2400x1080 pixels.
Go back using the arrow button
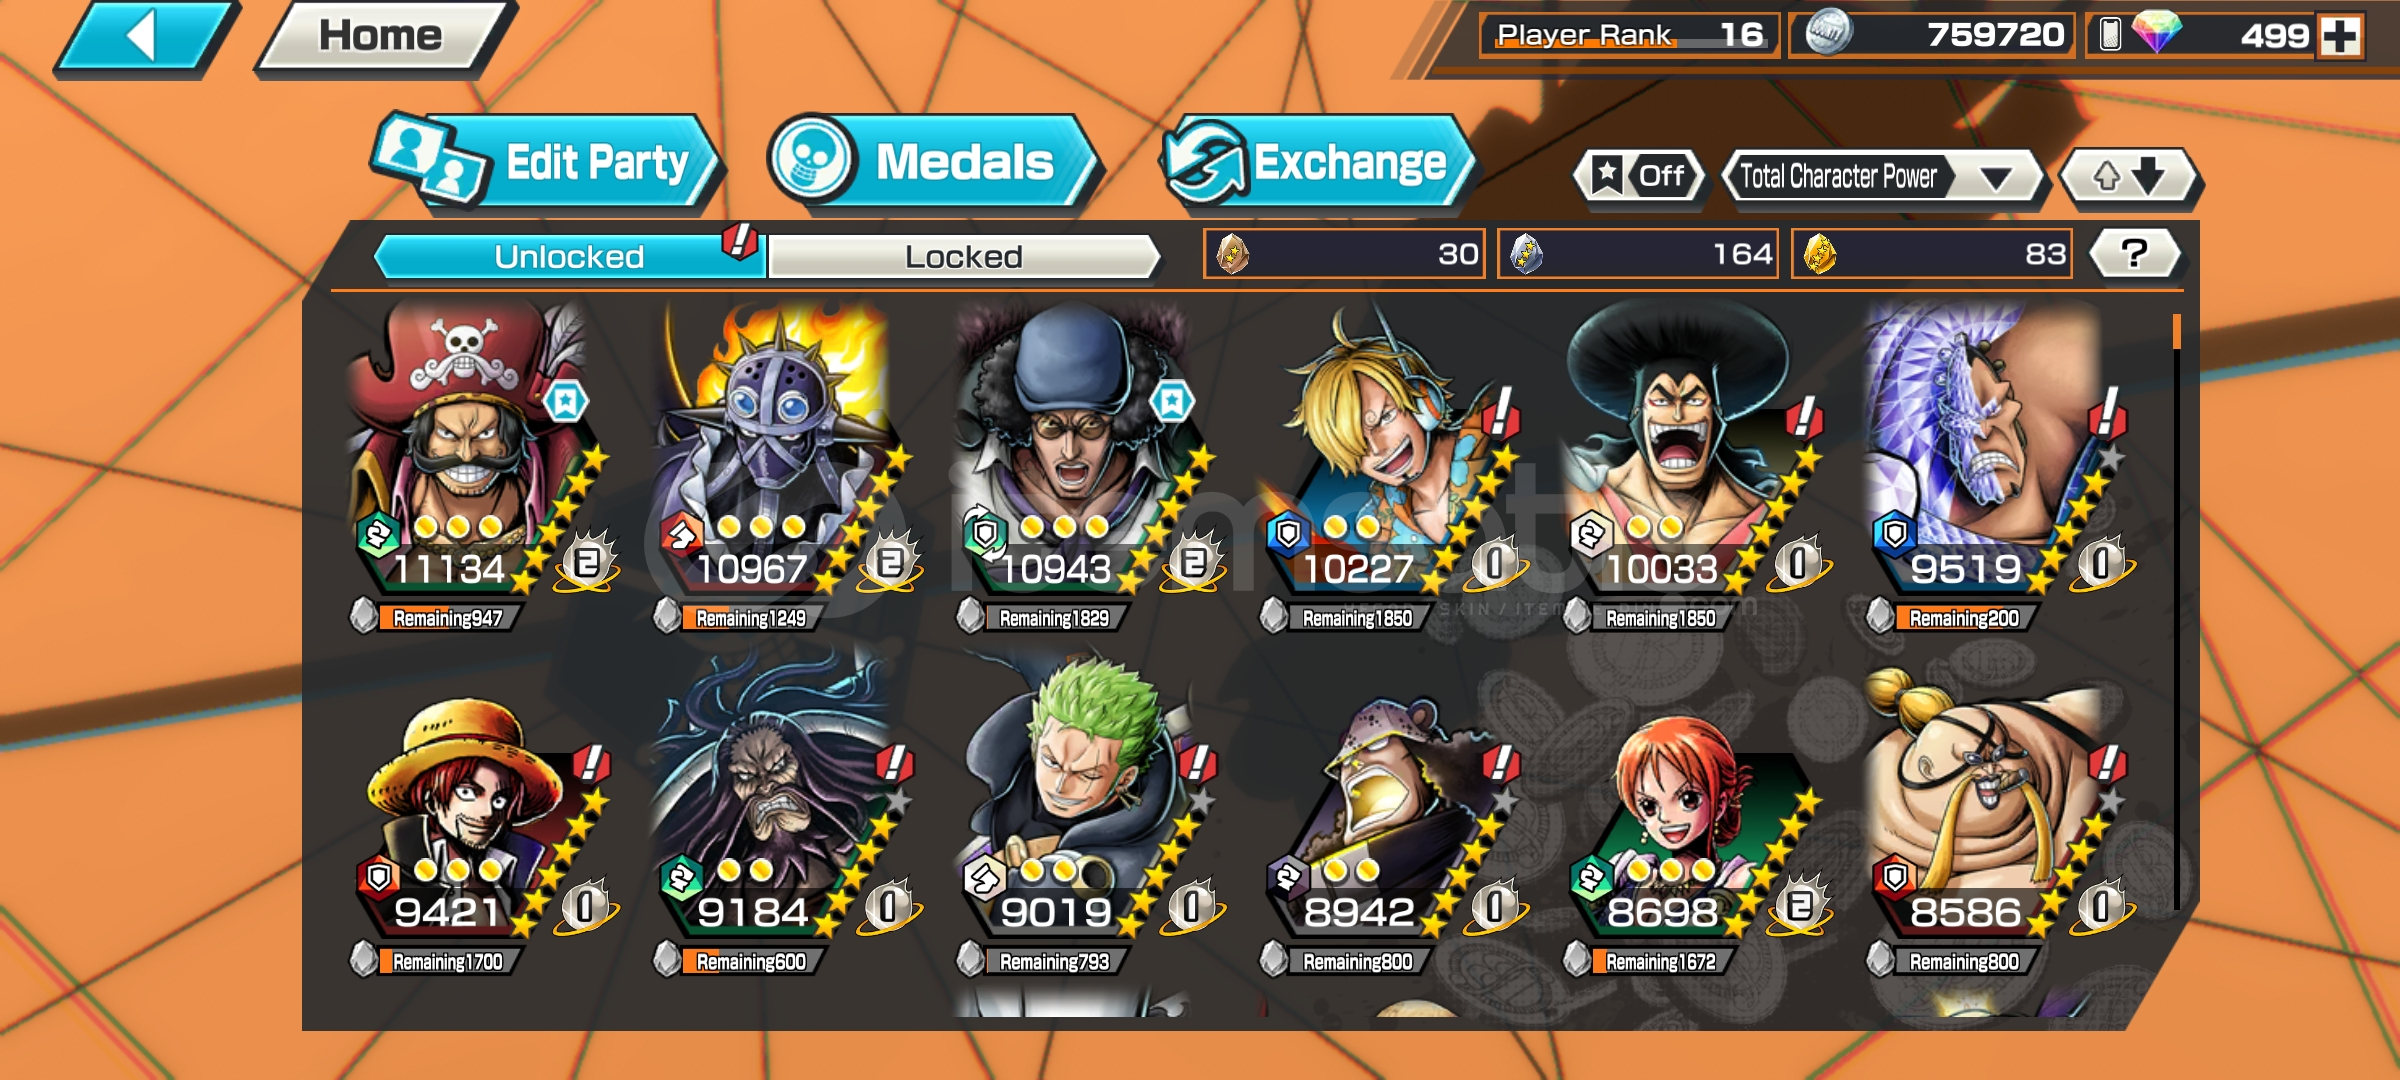point(146,37)
